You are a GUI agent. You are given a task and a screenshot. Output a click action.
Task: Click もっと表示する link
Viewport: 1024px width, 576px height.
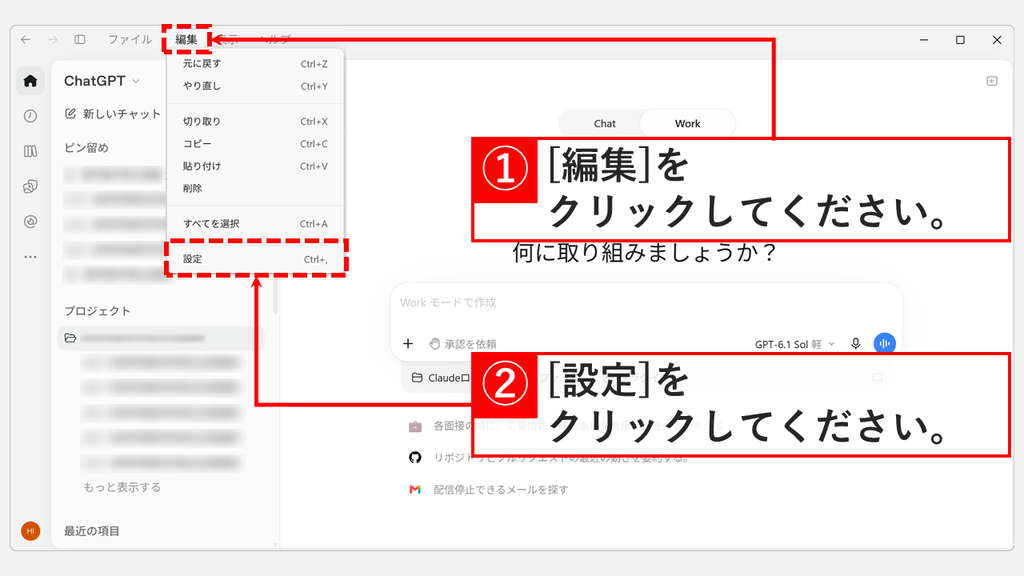[121, 487]
